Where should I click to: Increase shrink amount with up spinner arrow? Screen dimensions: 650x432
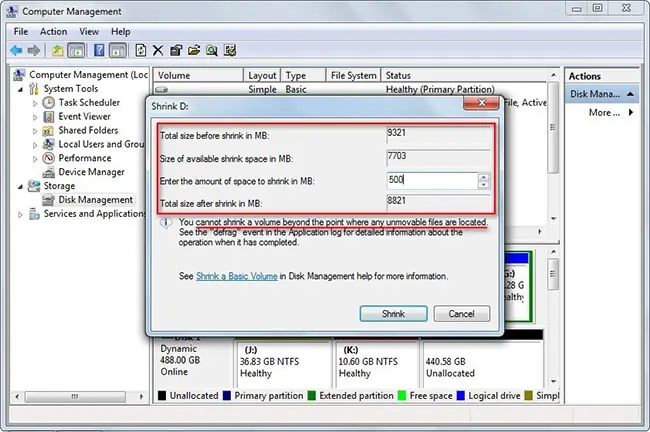[x=483, y=177]
